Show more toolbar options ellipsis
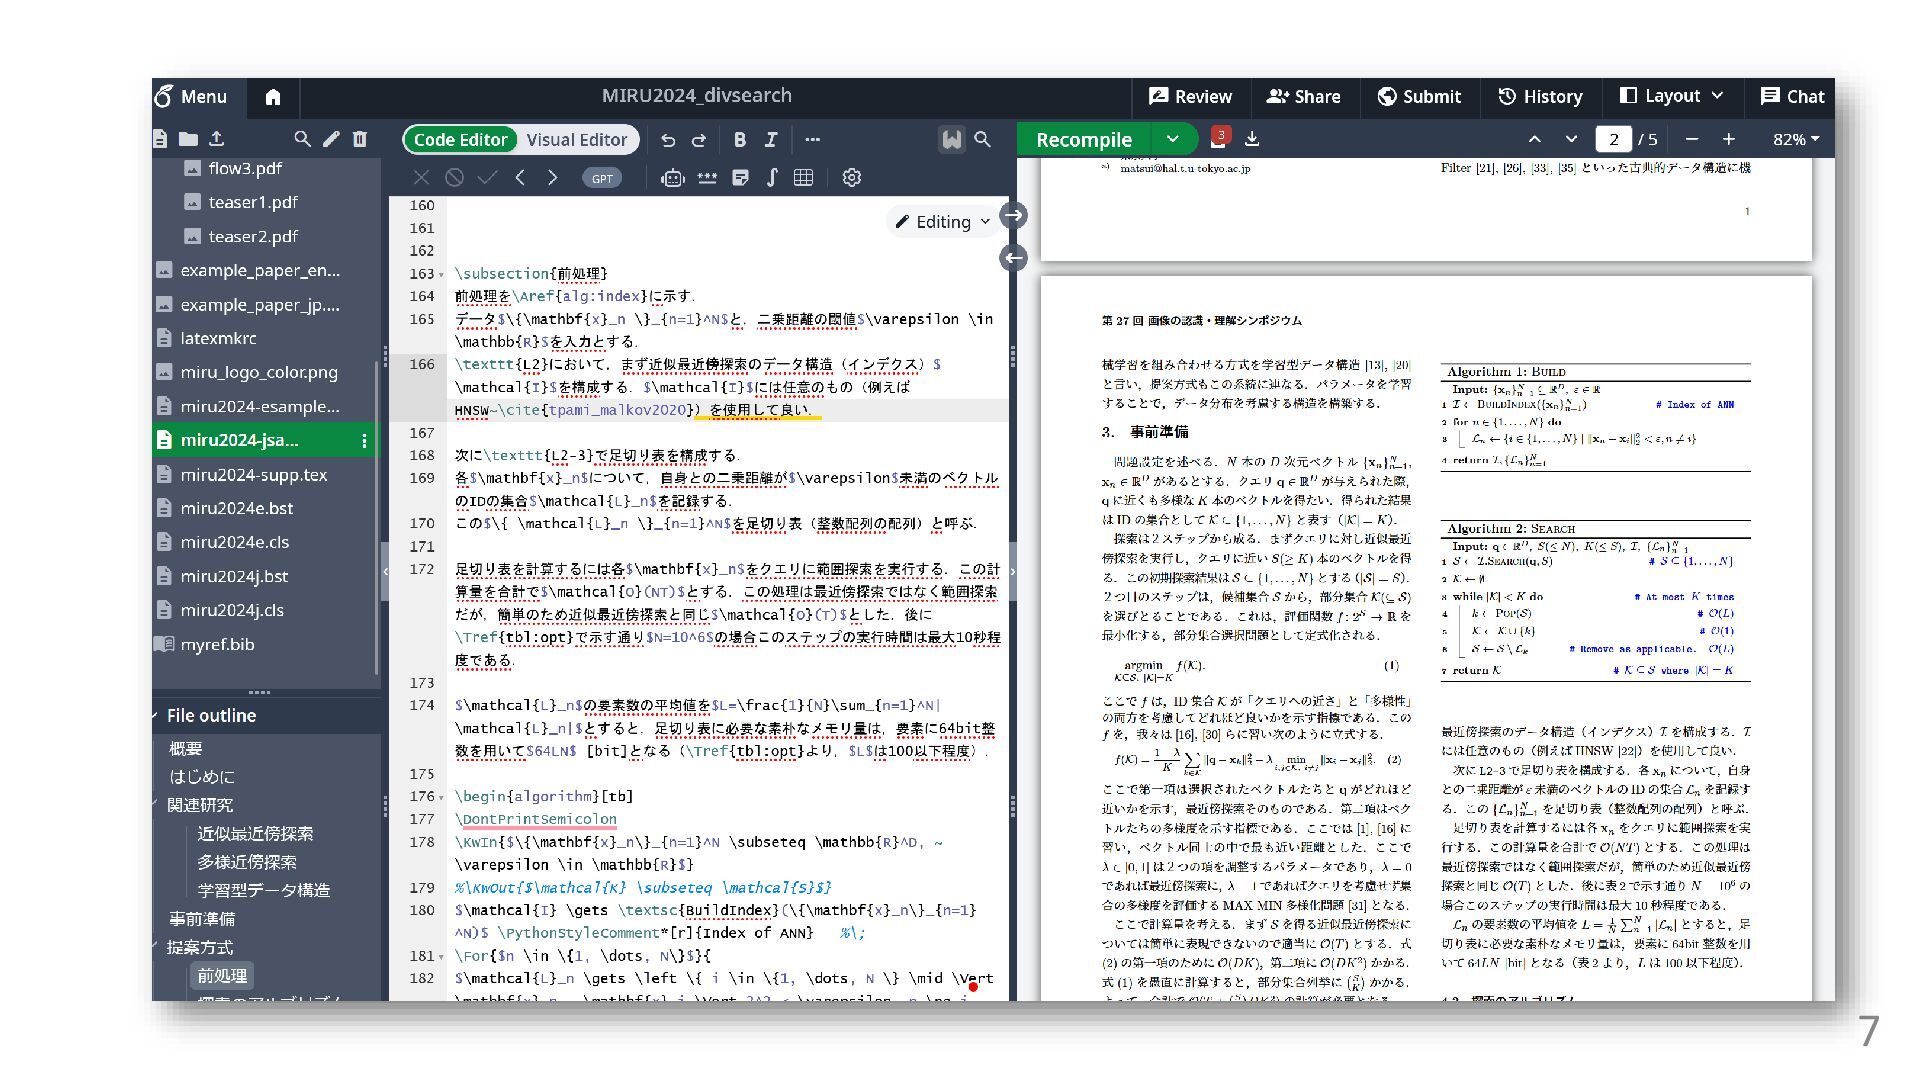Image resolution: width=1920 pixels, height=1080 pixels. click(812, 140)
